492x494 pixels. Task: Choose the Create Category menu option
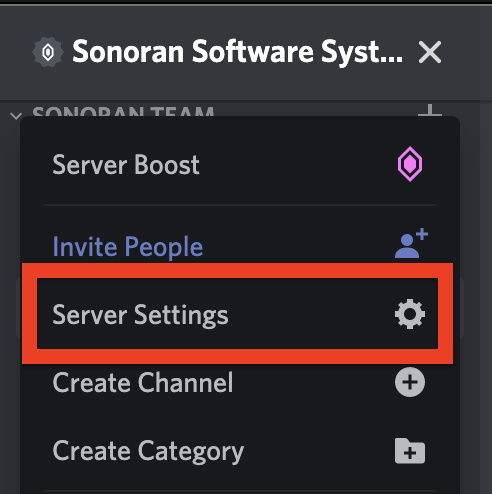[x=240, y=451]
